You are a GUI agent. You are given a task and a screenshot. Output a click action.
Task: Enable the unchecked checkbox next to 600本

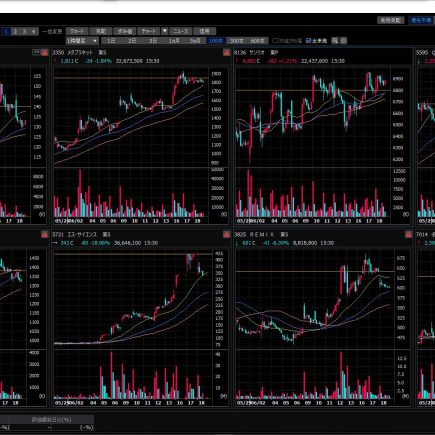275,41
